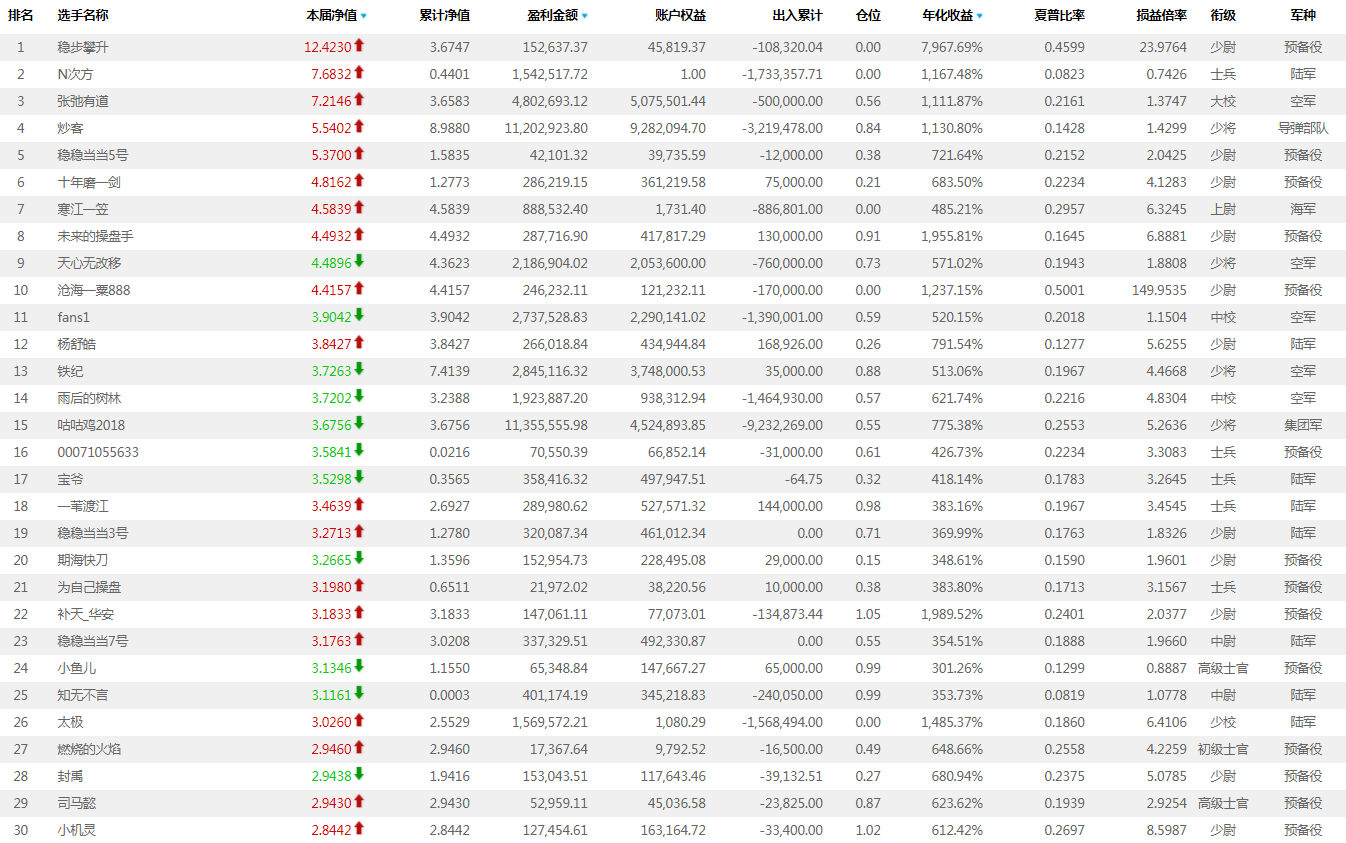Click the red up arrow for 沧海一粟888
This screenshot has width=1346, height=843.
359,289
